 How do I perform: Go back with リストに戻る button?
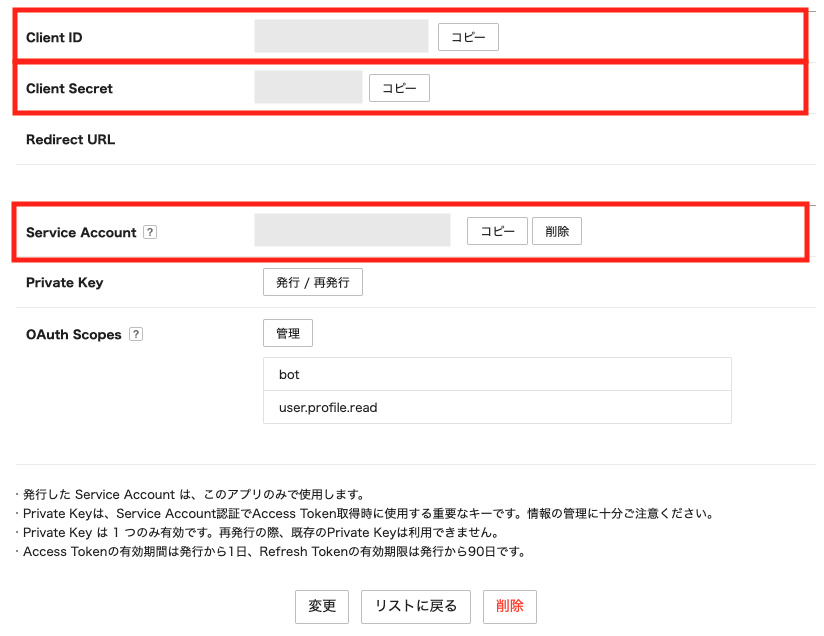pos(415,606)
